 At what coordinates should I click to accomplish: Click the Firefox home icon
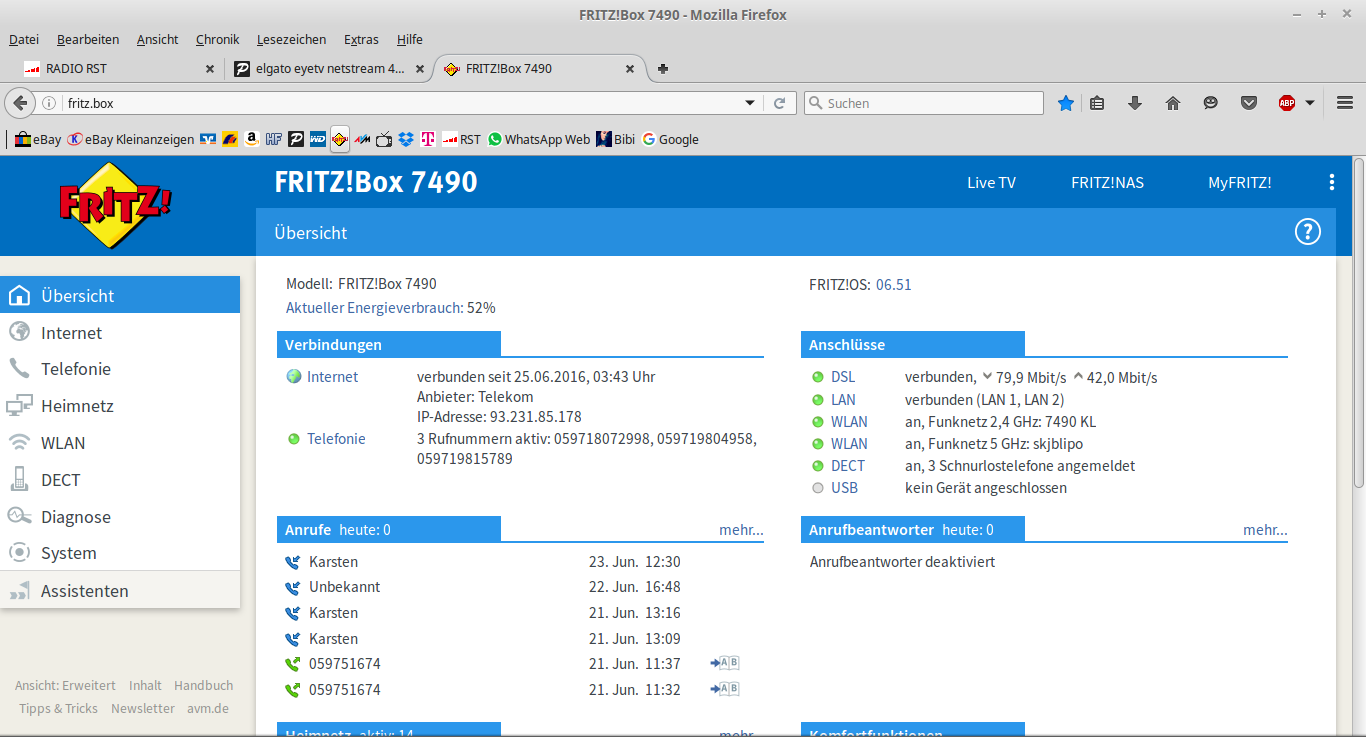coord(1173,103)
